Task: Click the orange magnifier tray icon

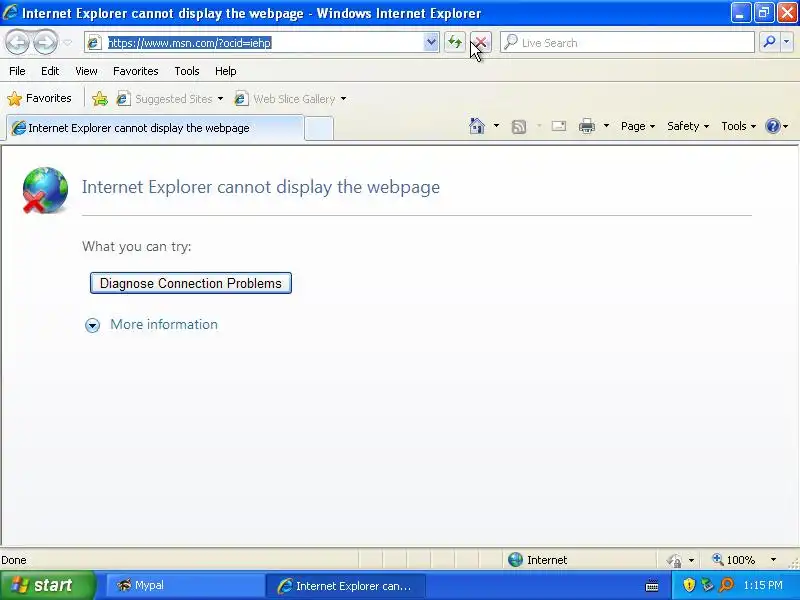Action: click(726, 585)
